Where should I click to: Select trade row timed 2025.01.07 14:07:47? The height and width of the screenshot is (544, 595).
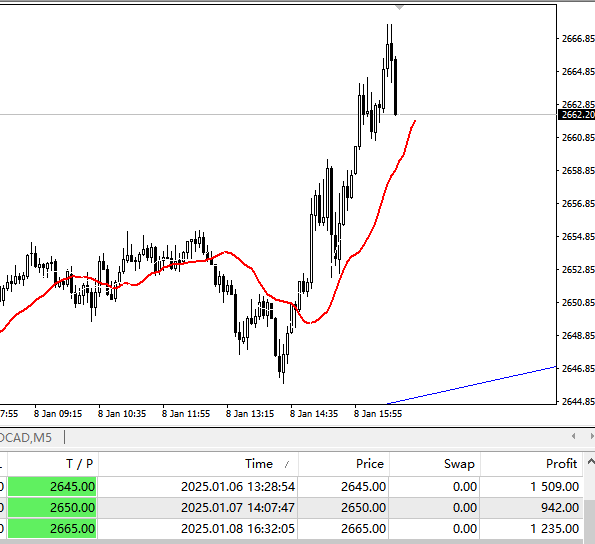point(291,508)
